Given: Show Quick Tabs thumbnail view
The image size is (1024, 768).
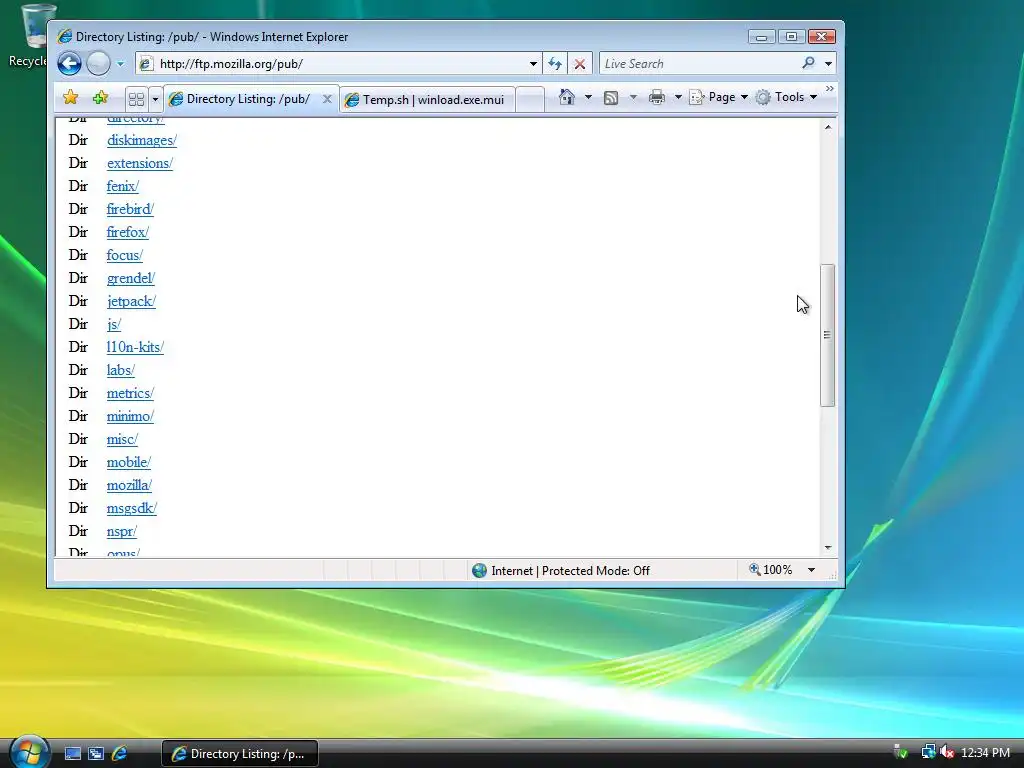Looking at the screenshot, I should tap(136, 99).
